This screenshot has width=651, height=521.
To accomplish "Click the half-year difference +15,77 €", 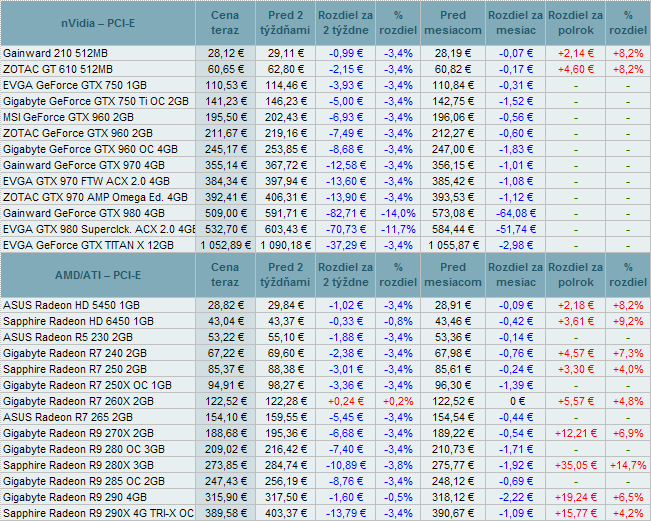I will pos(576,513).
